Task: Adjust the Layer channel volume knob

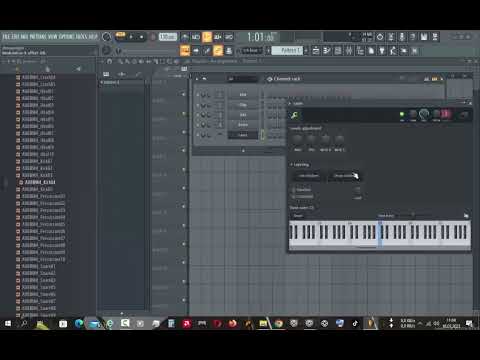Action: 424,115
